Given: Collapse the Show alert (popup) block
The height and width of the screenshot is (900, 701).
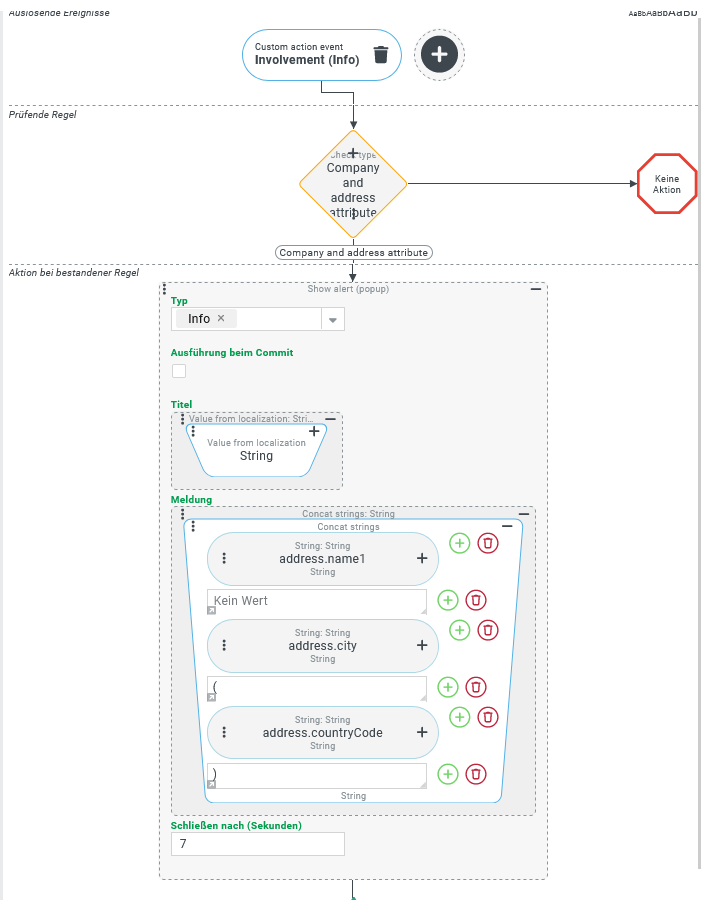Looking at the screenshot, I should 536,289.
